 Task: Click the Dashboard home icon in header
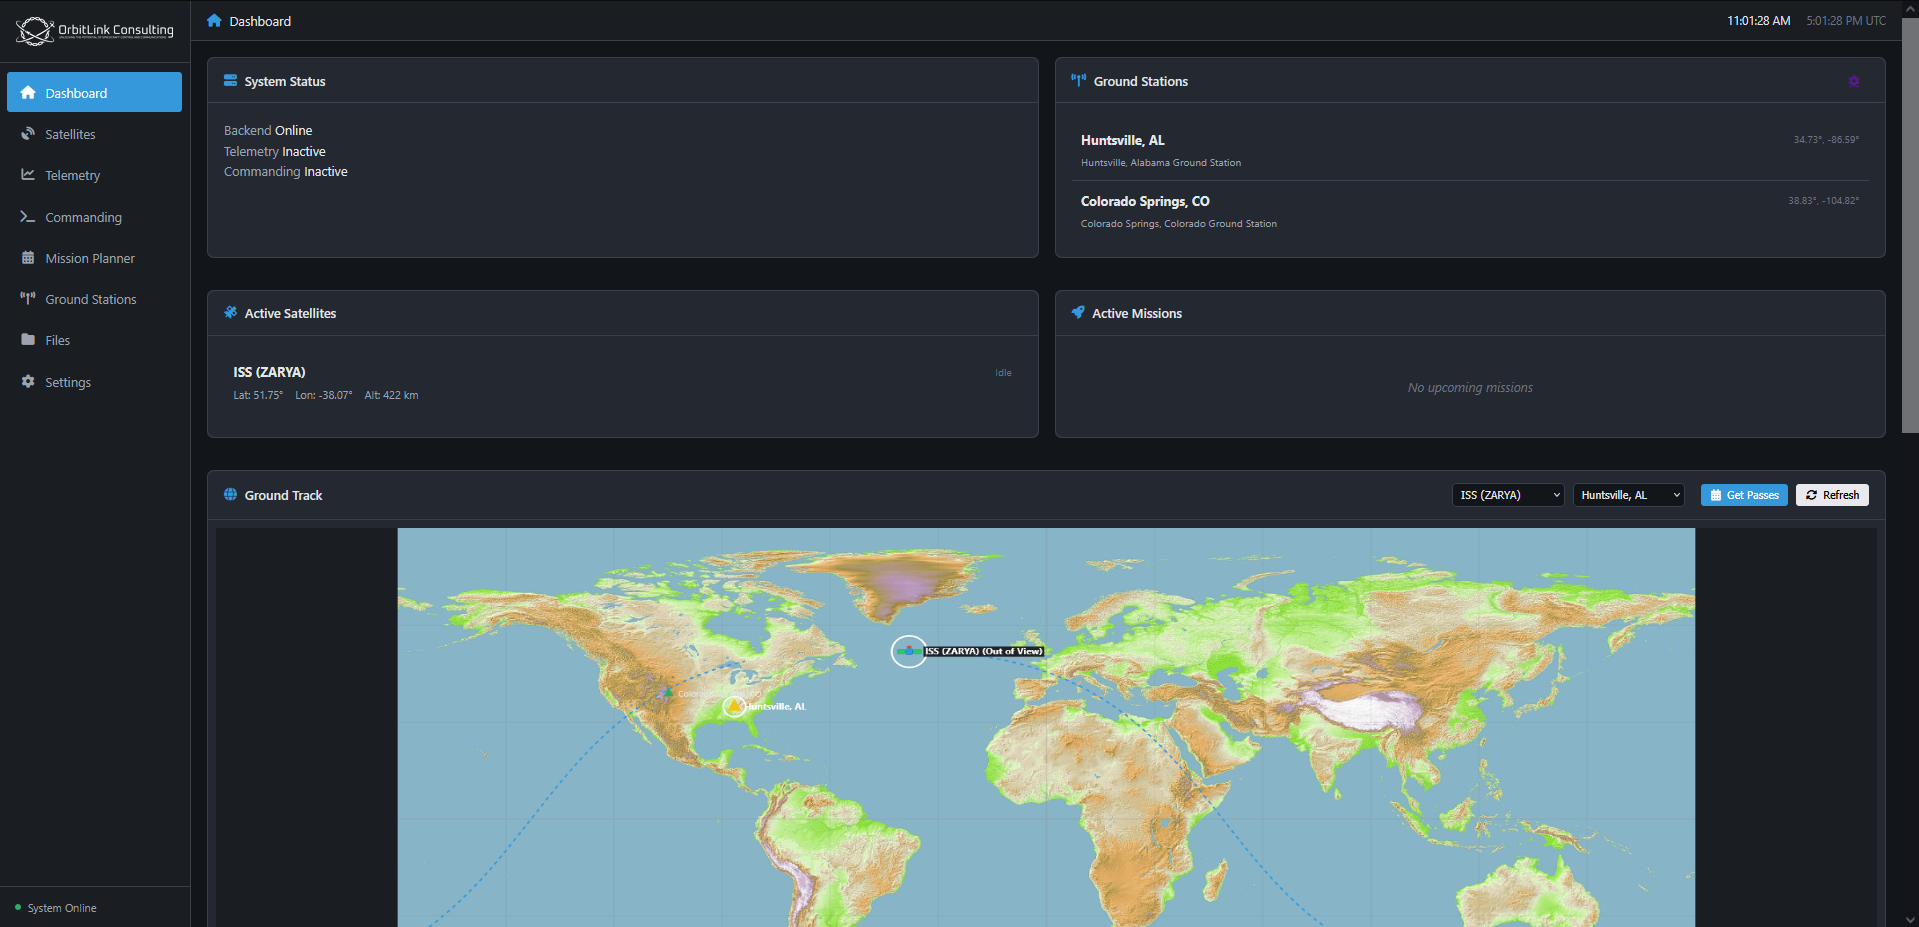tap(214, 21)
